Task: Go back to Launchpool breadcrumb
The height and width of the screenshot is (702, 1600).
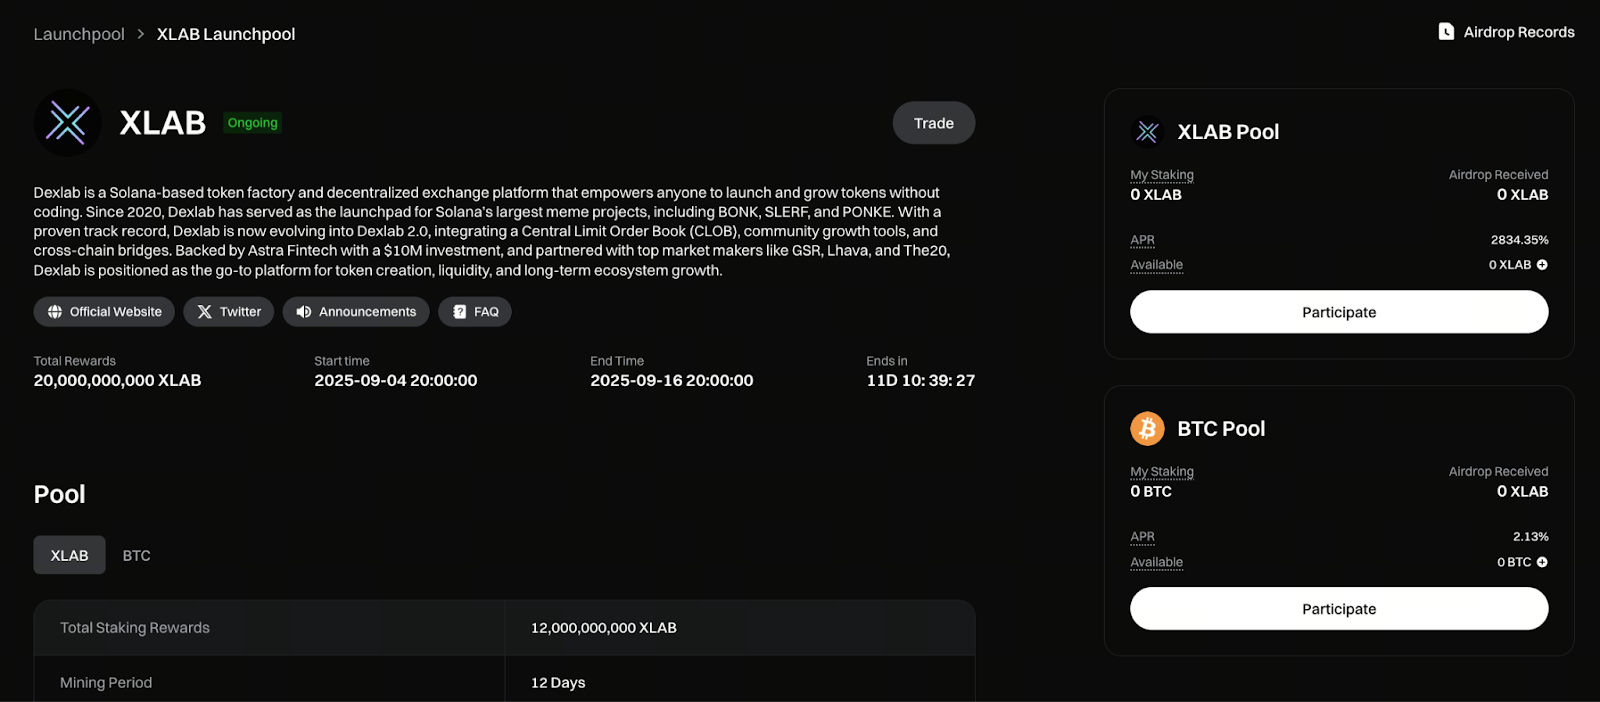Action: (x=79, y=34)
